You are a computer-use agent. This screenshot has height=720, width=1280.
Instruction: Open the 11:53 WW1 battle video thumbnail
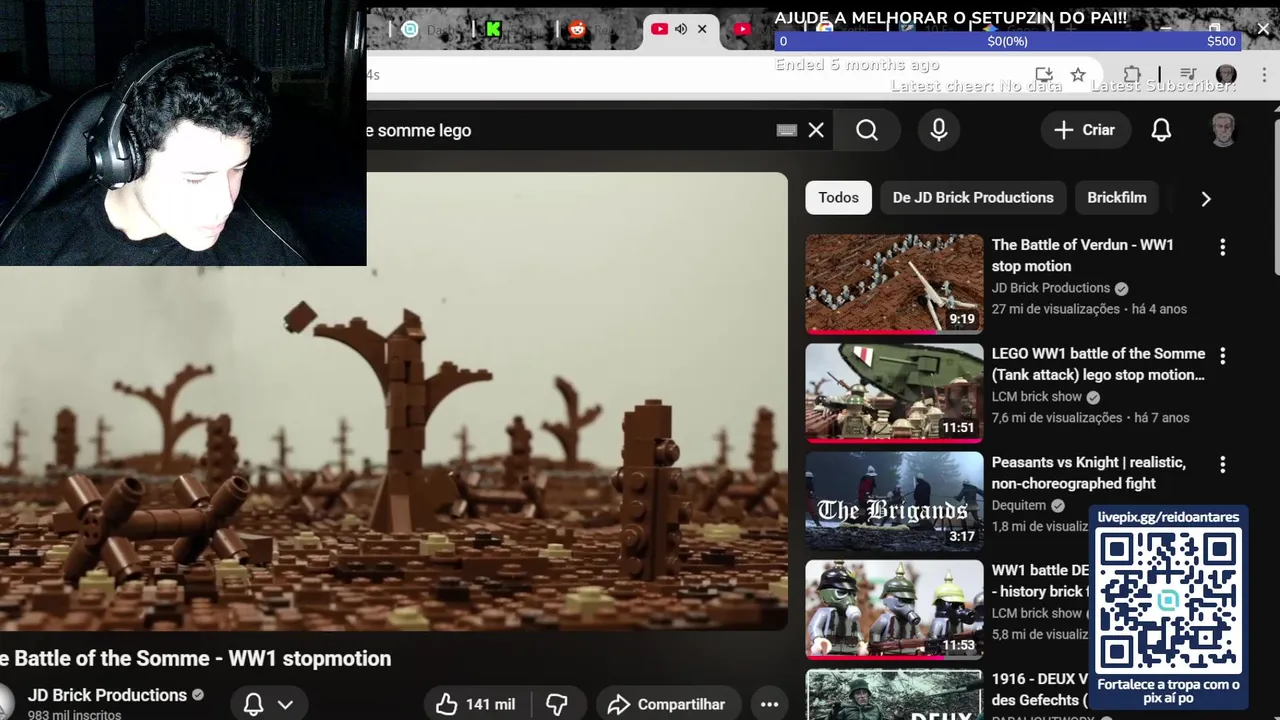click(x=894, y=610)
